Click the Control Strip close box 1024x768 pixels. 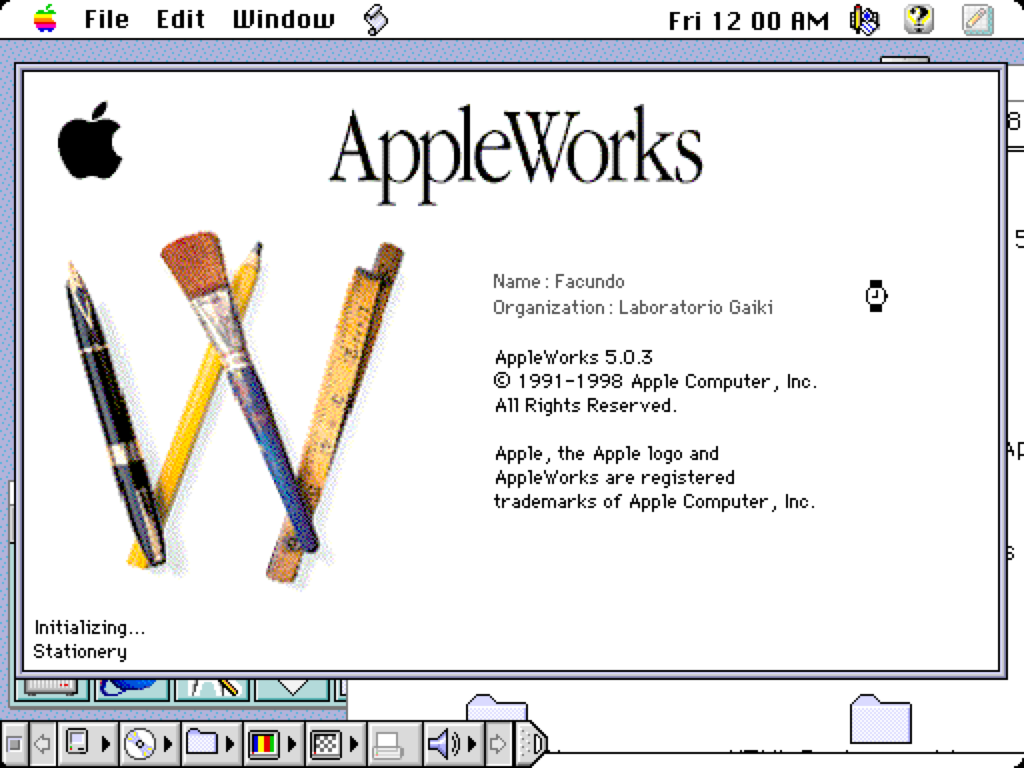(14, 744)
